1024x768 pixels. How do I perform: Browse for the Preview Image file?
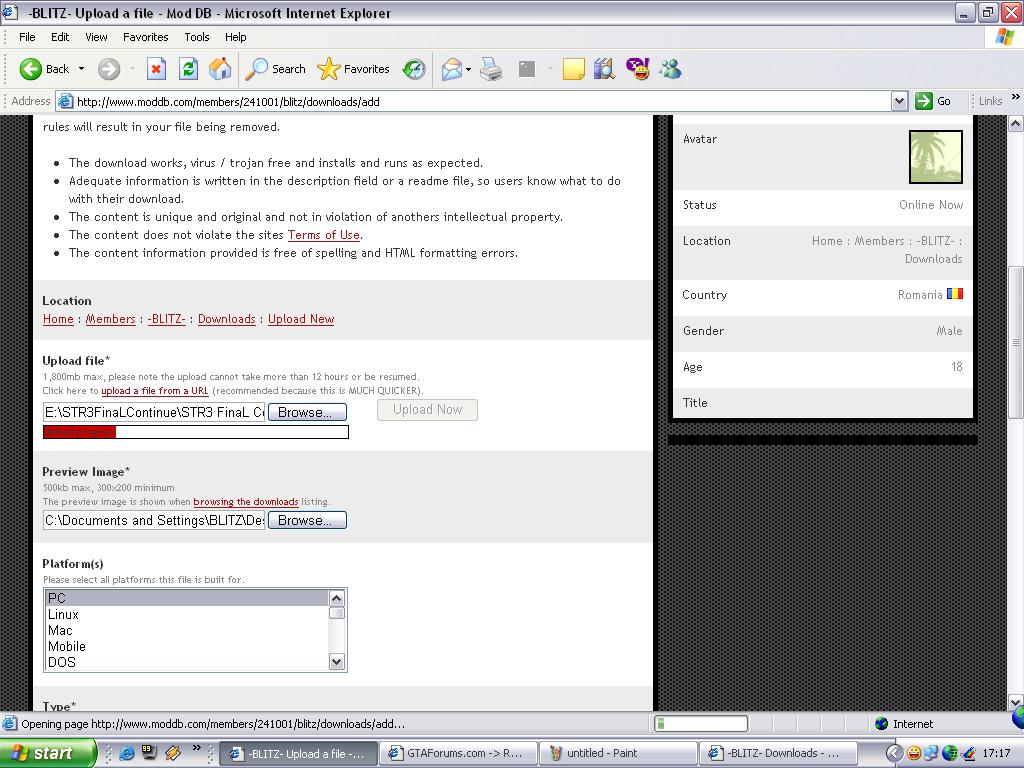(306, 520)
